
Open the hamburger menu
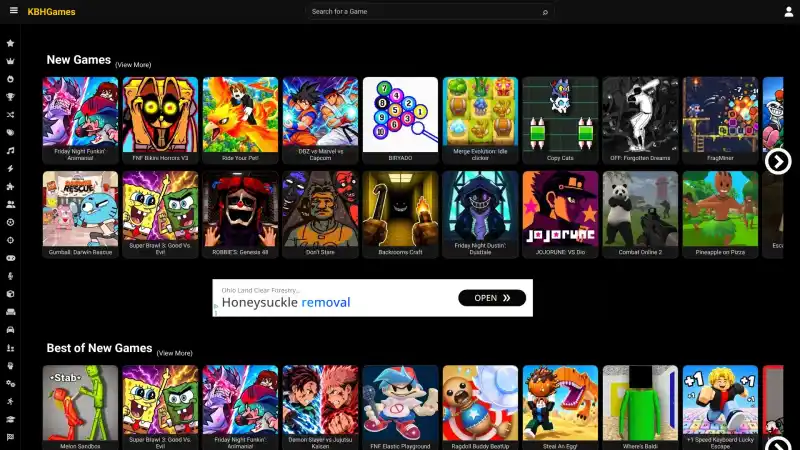(14, 10)
